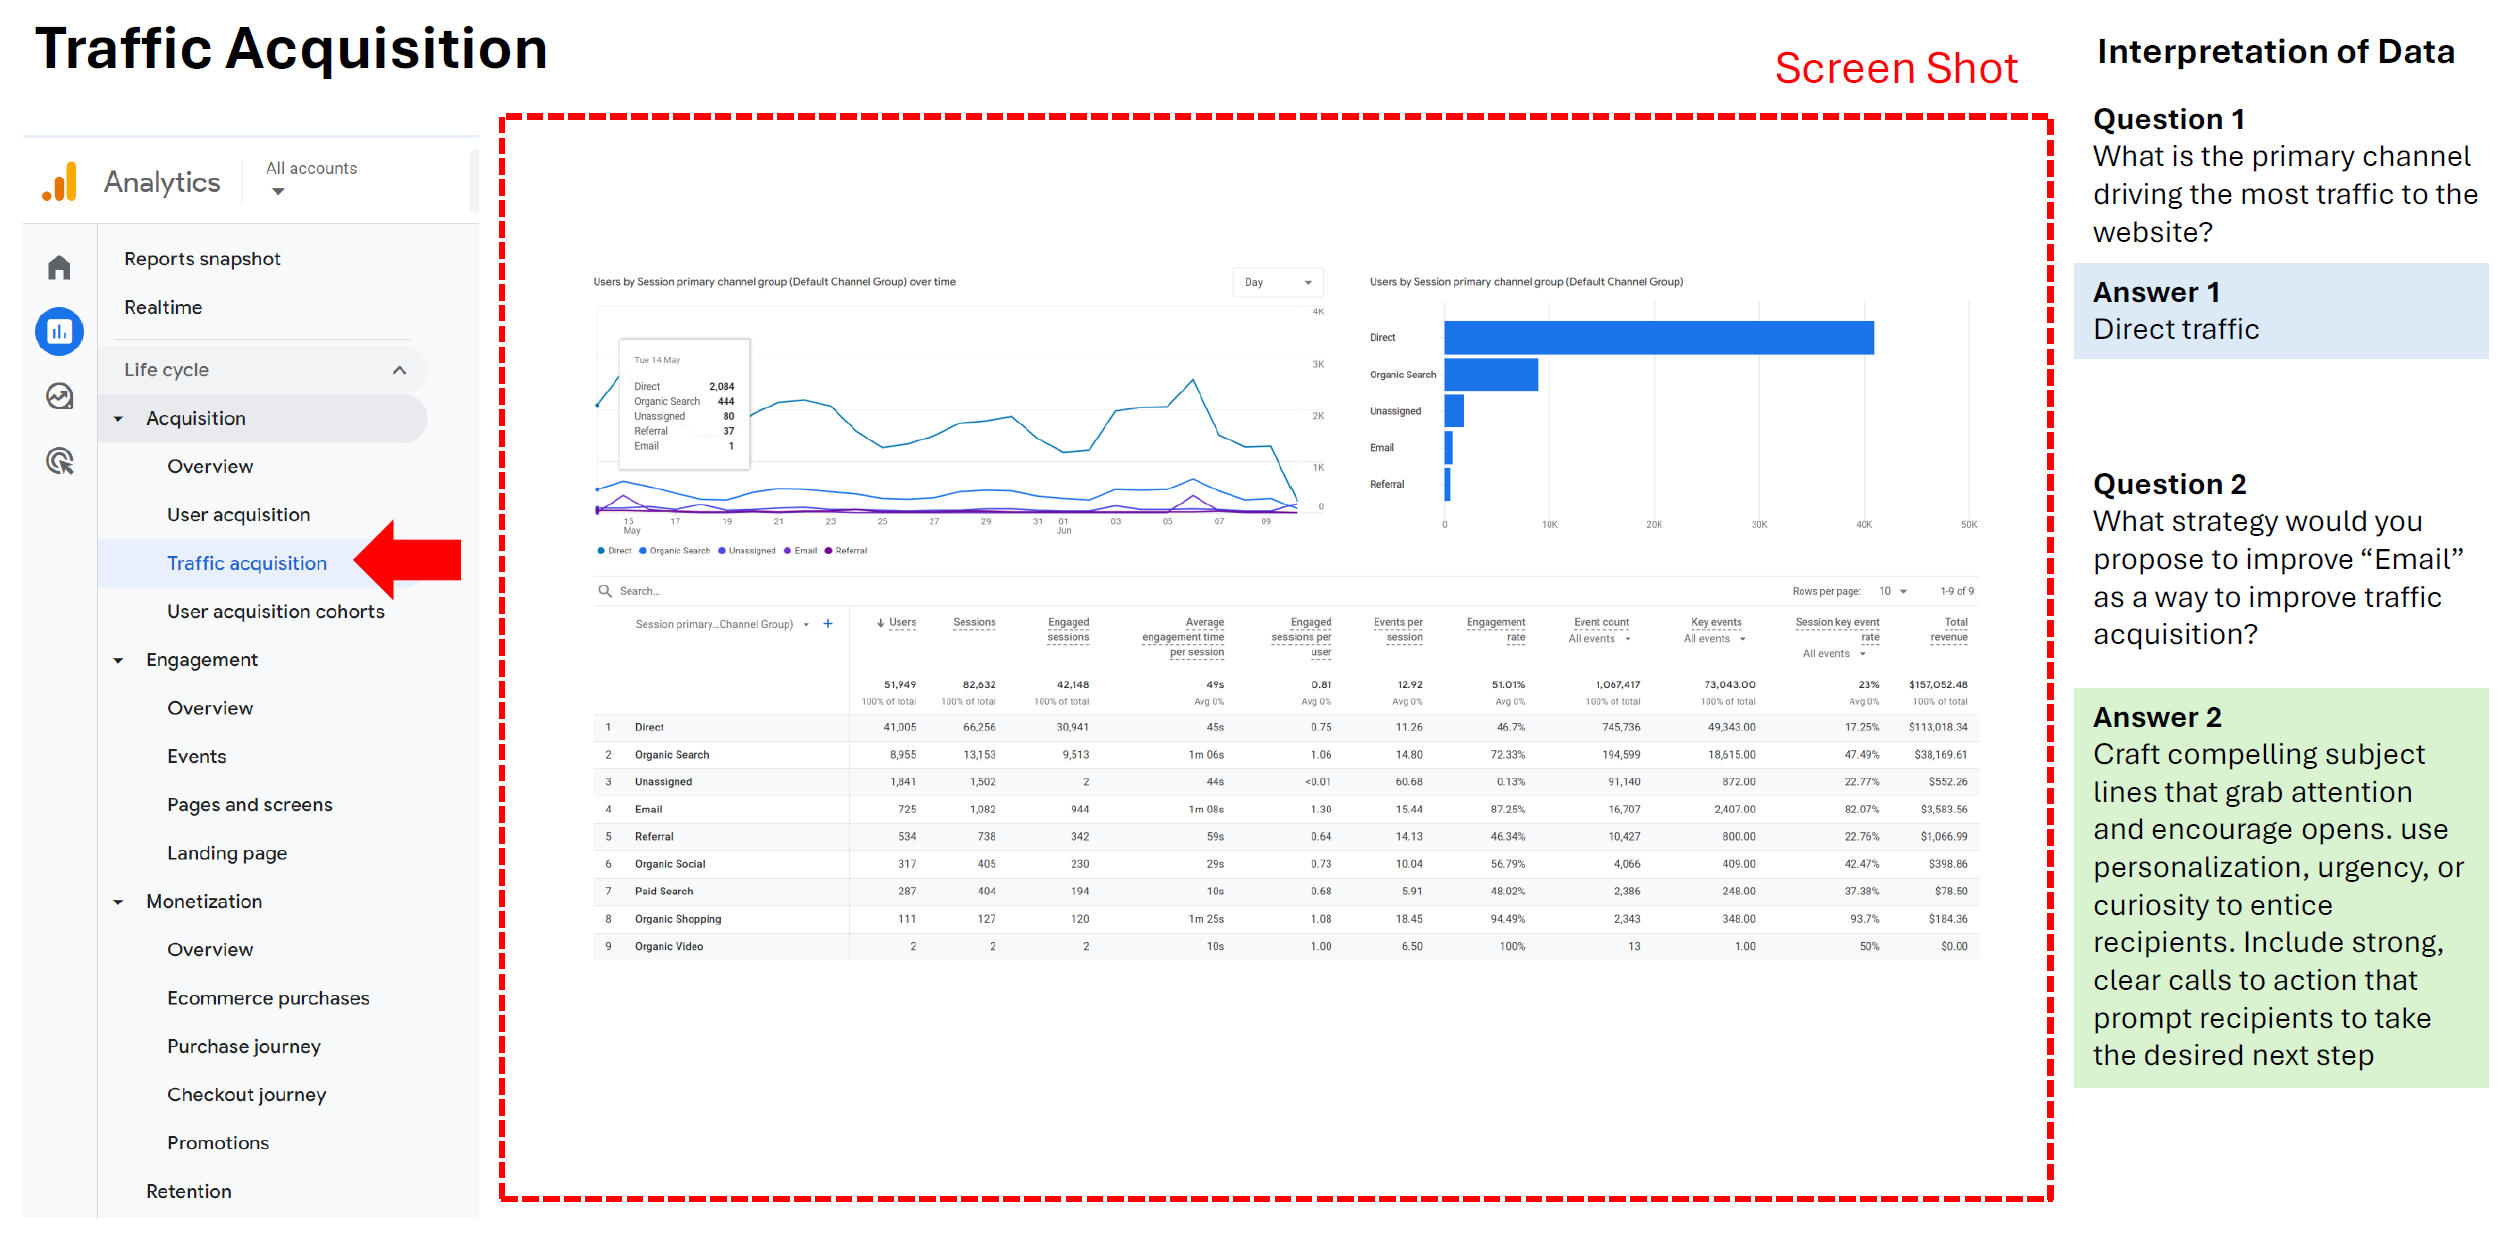The width and height of the screenshot is (2499, 1241).
Task: Toggle Organic Search series in legend
Action: click(674, 551)
